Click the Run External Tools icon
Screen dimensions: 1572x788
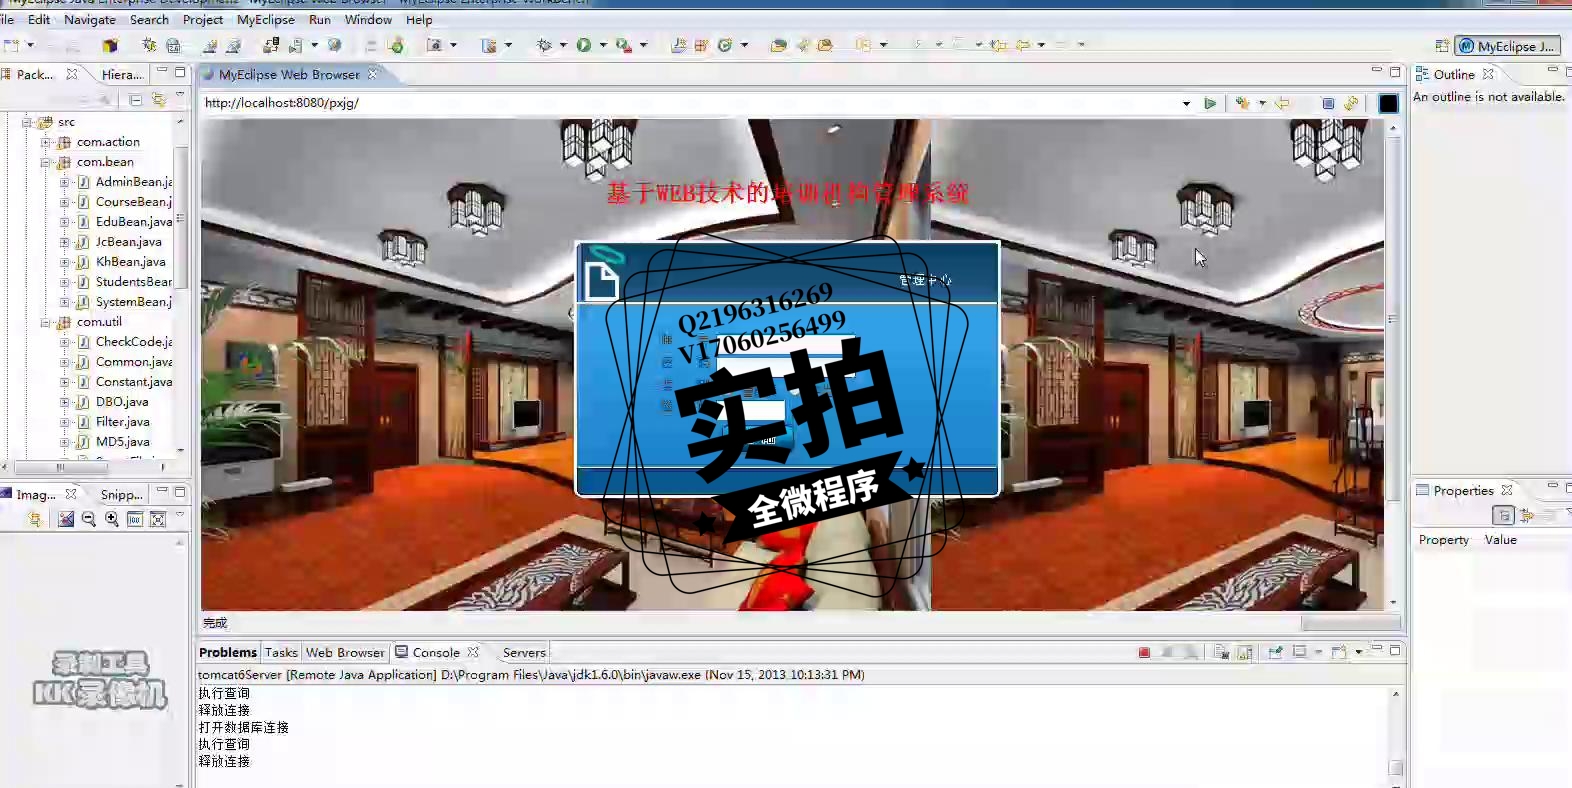(623, 45)
